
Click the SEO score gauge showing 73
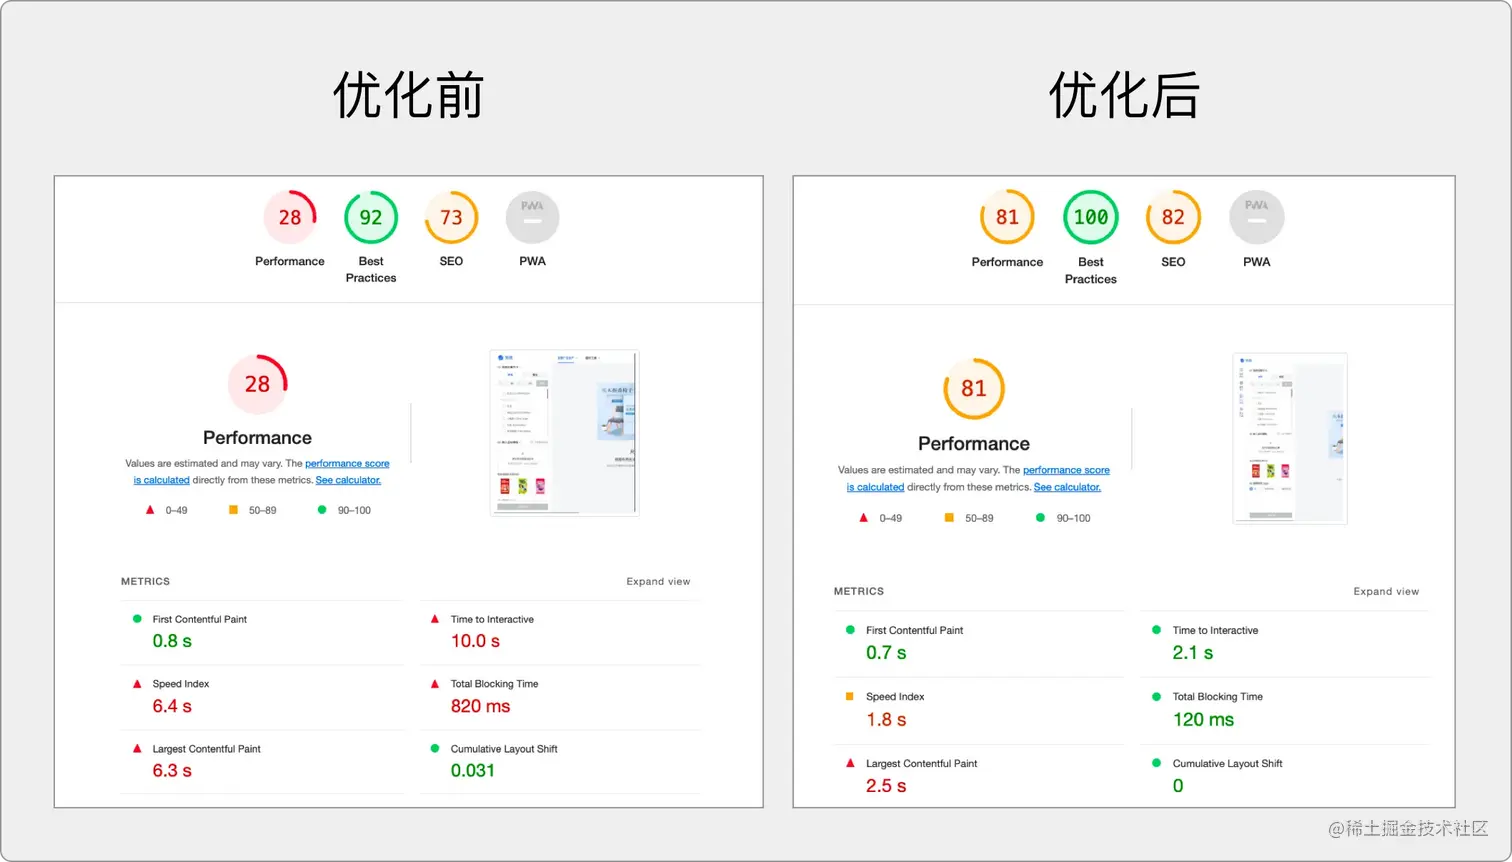coord(450,216)
